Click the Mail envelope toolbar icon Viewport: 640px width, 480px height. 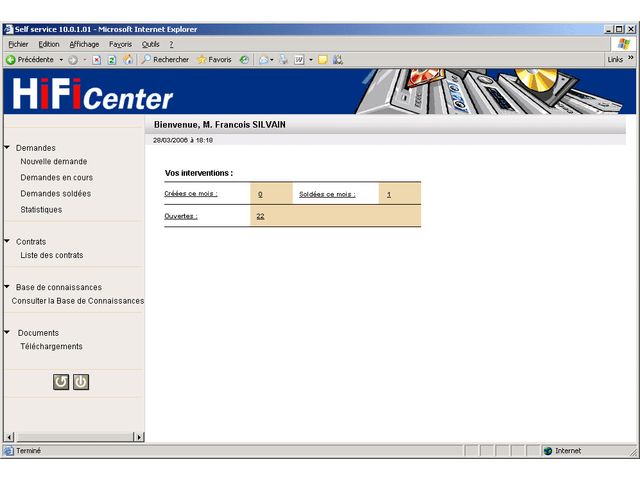coord(264,60)
